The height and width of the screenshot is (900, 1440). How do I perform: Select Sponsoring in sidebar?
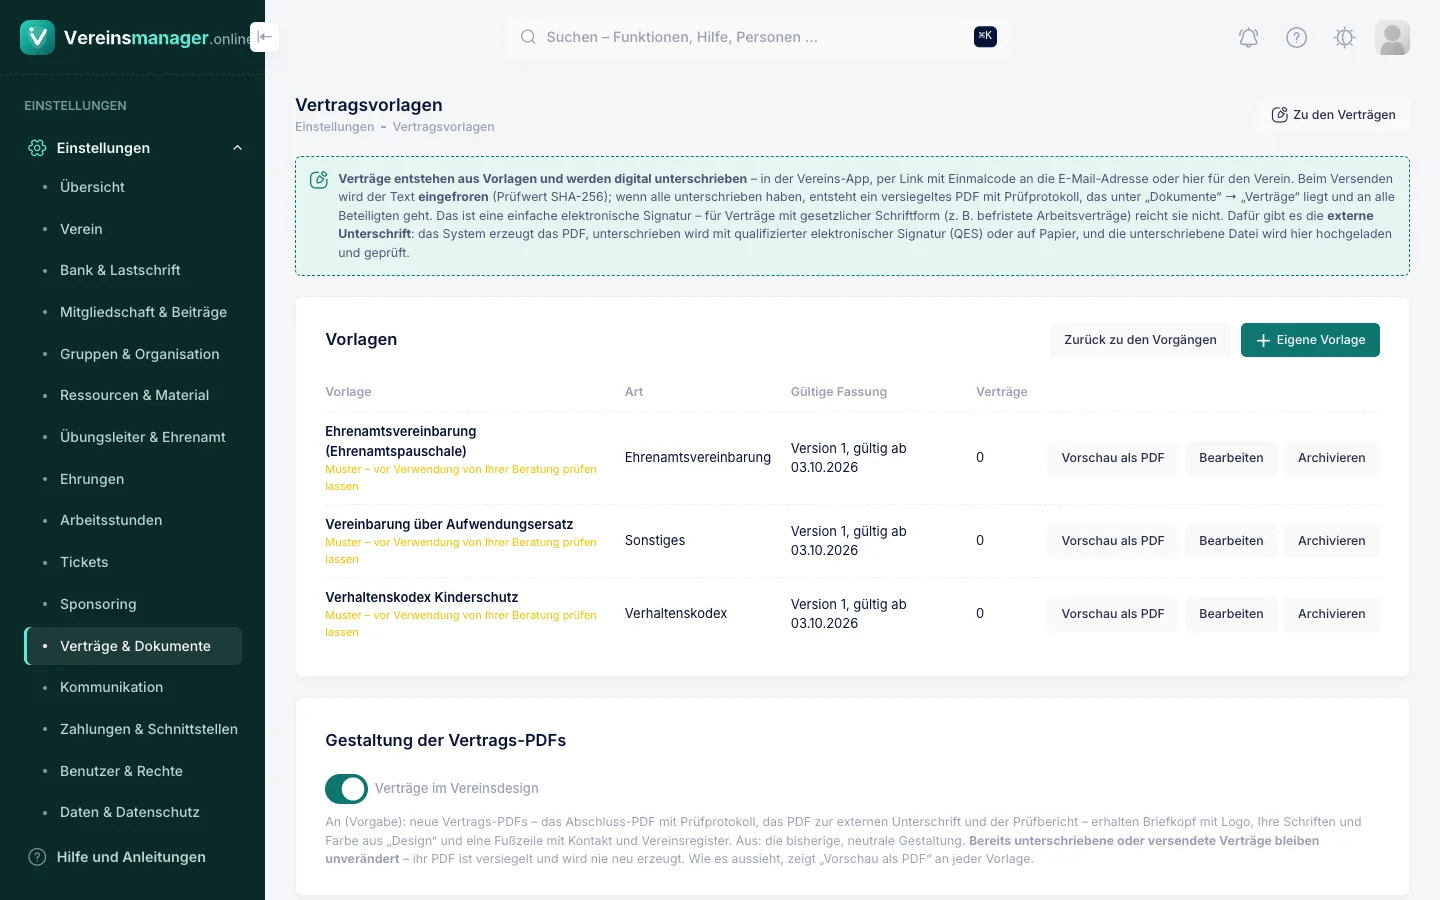133,604
